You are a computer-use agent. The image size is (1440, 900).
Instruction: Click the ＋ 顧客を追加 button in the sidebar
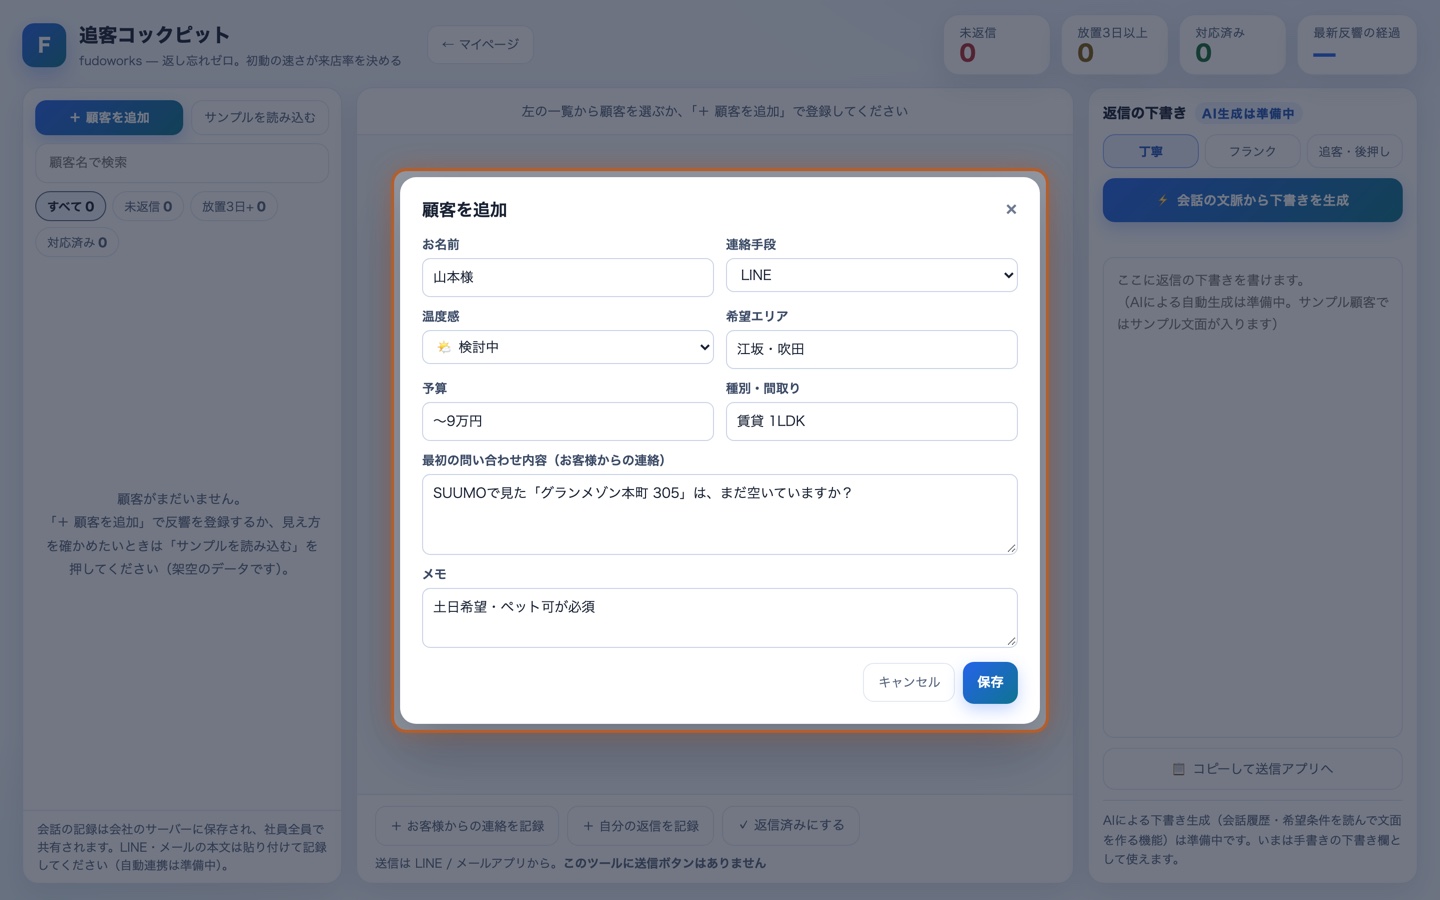[109, 117]
